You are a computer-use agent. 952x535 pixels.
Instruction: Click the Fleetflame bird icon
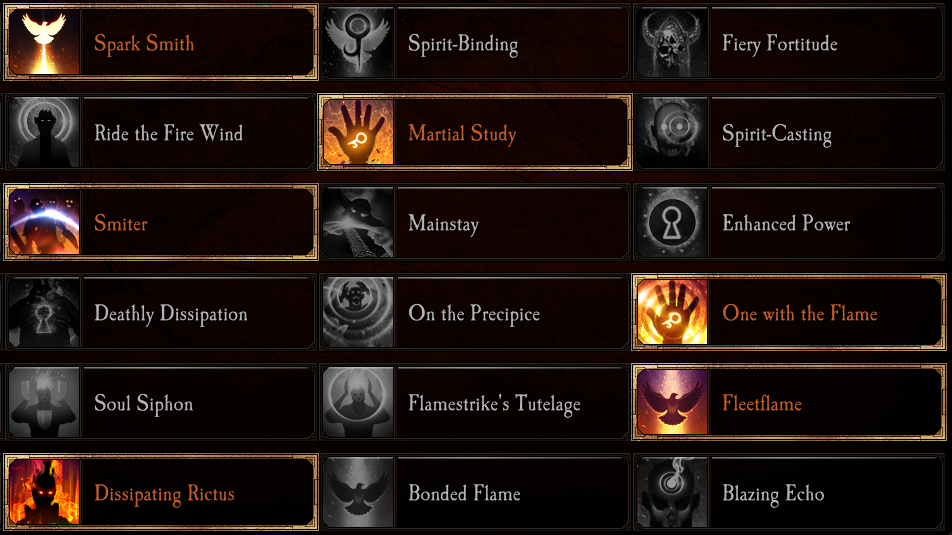(672, 403)
